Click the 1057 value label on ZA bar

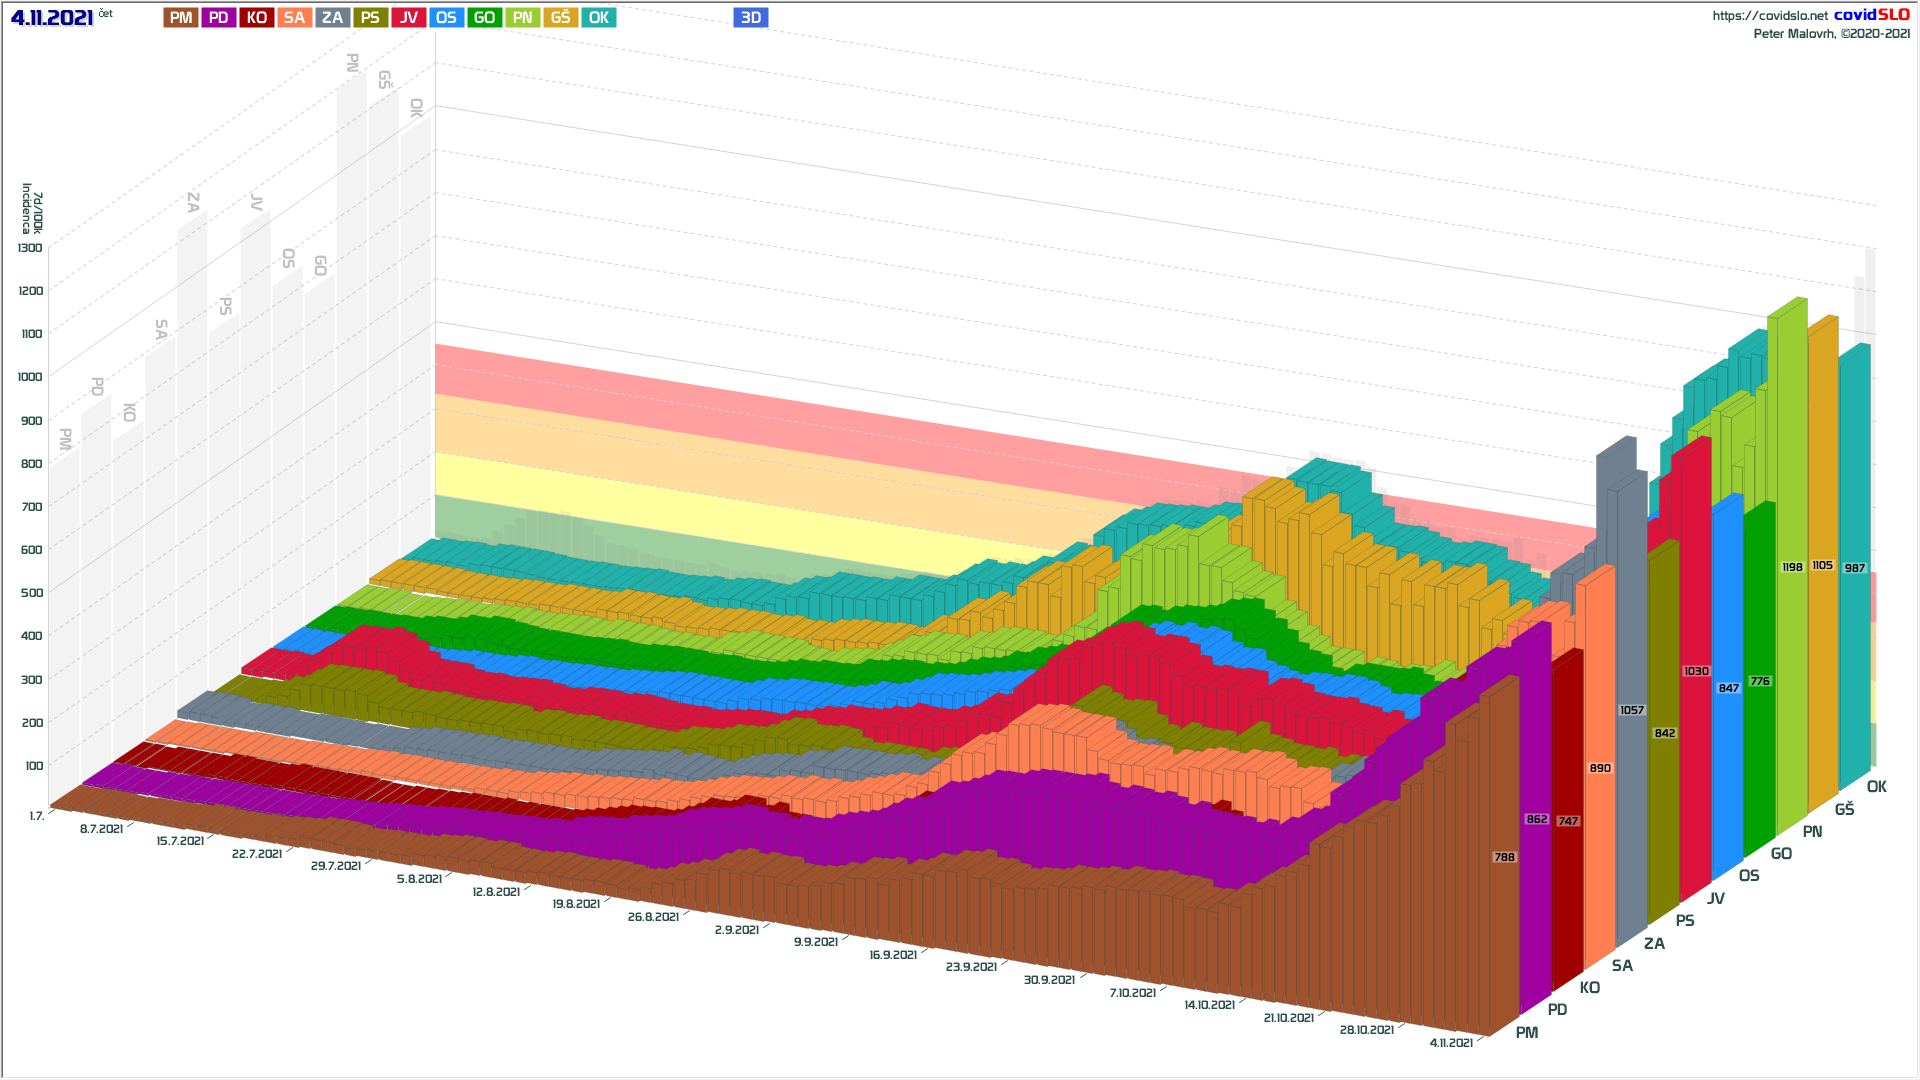pyautogui.click(x=1631, y=710)
